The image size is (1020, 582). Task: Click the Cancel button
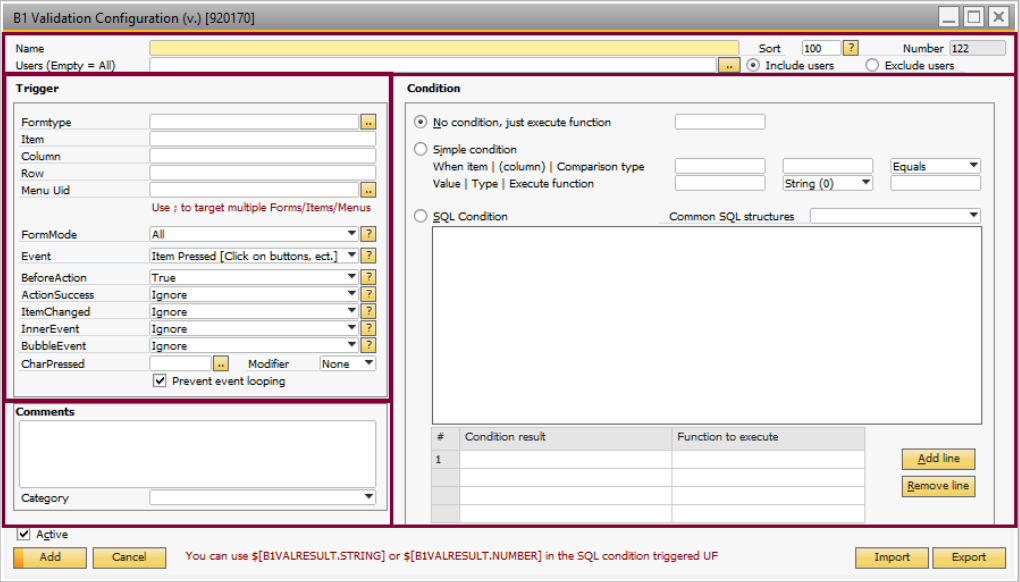point(129,557)
